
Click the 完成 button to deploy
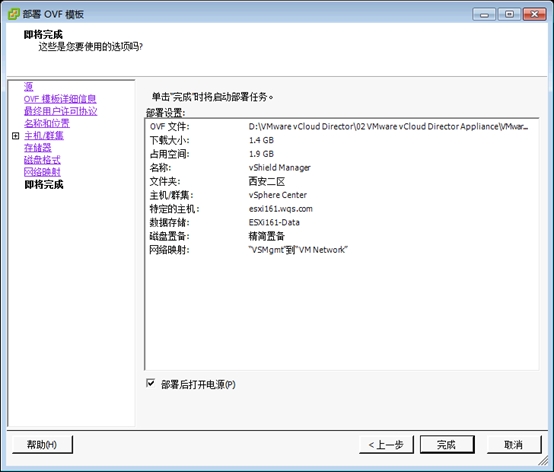[x=447, y=444]
